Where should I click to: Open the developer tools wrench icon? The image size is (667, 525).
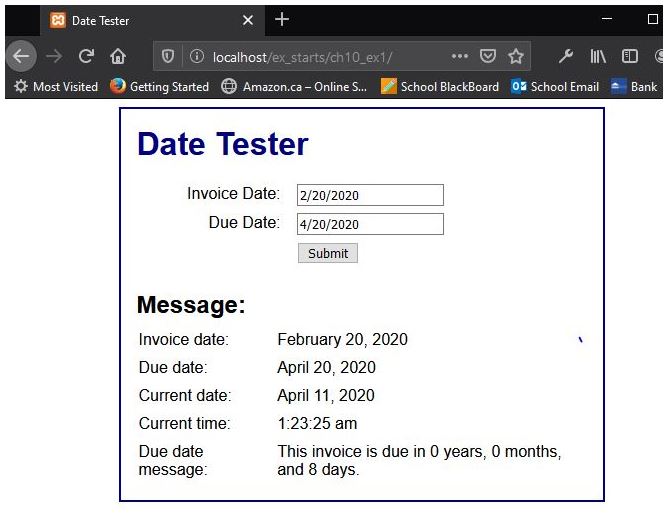566,56
